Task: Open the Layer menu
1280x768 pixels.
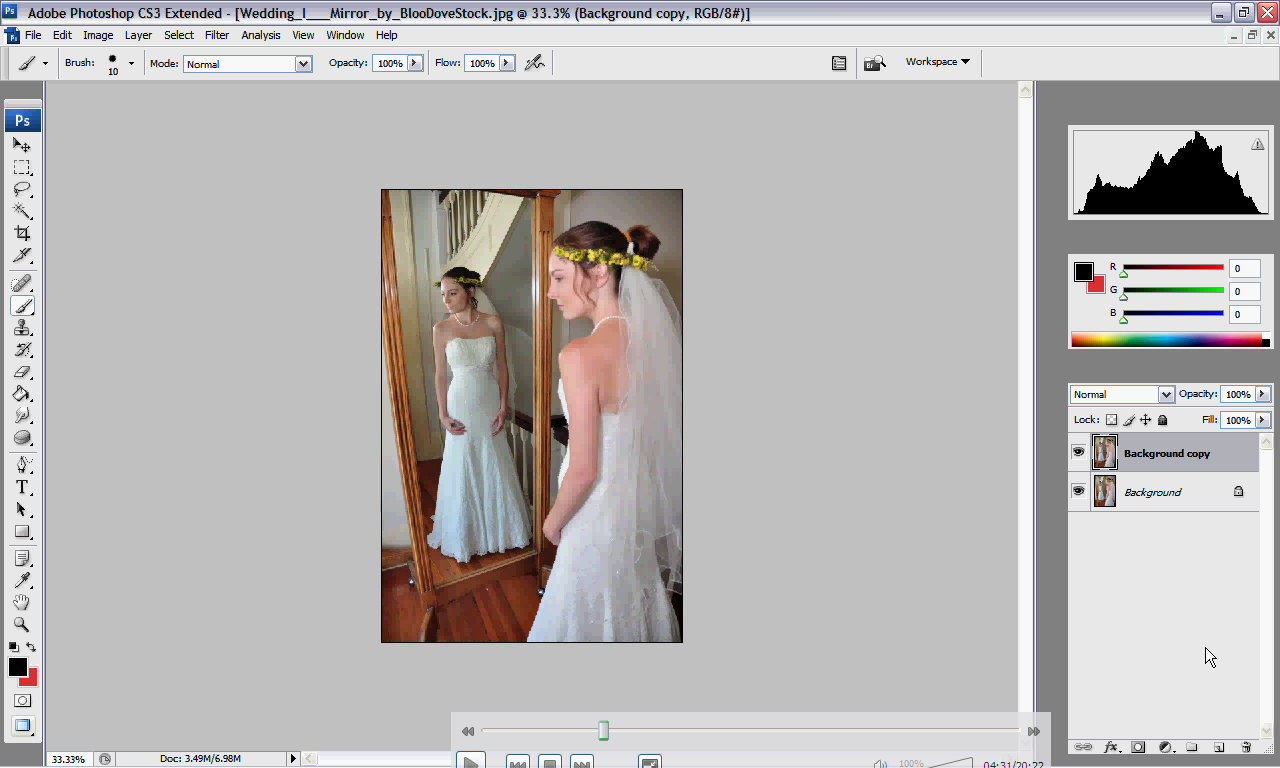Action: [x=138, y=35]
